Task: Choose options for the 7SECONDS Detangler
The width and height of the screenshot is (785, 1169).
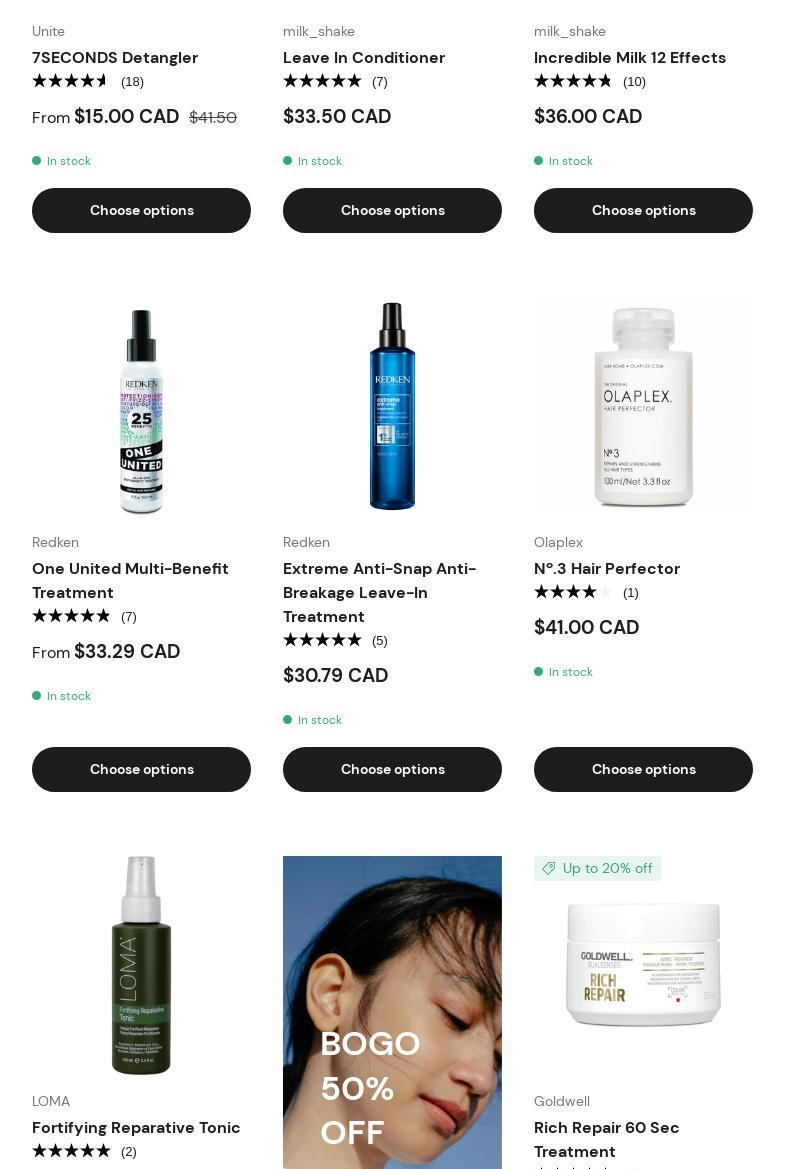Action: [x=142, y=210]
